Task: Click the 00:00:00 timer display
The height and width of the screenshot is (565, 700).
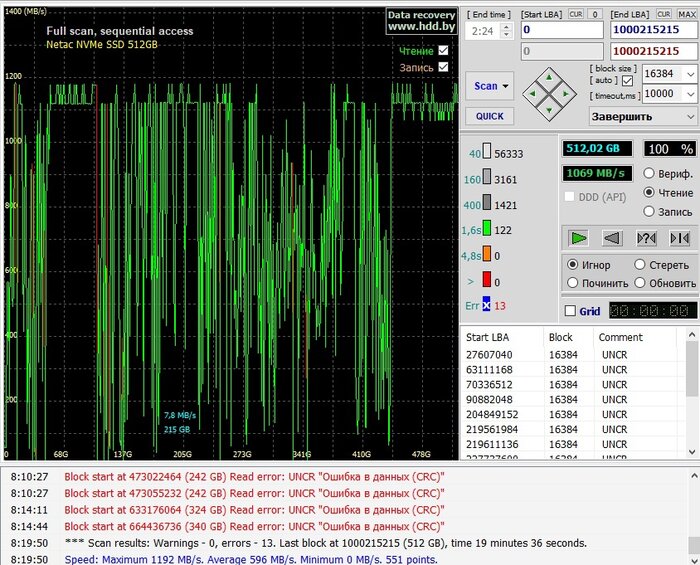Action: [653, 311]
